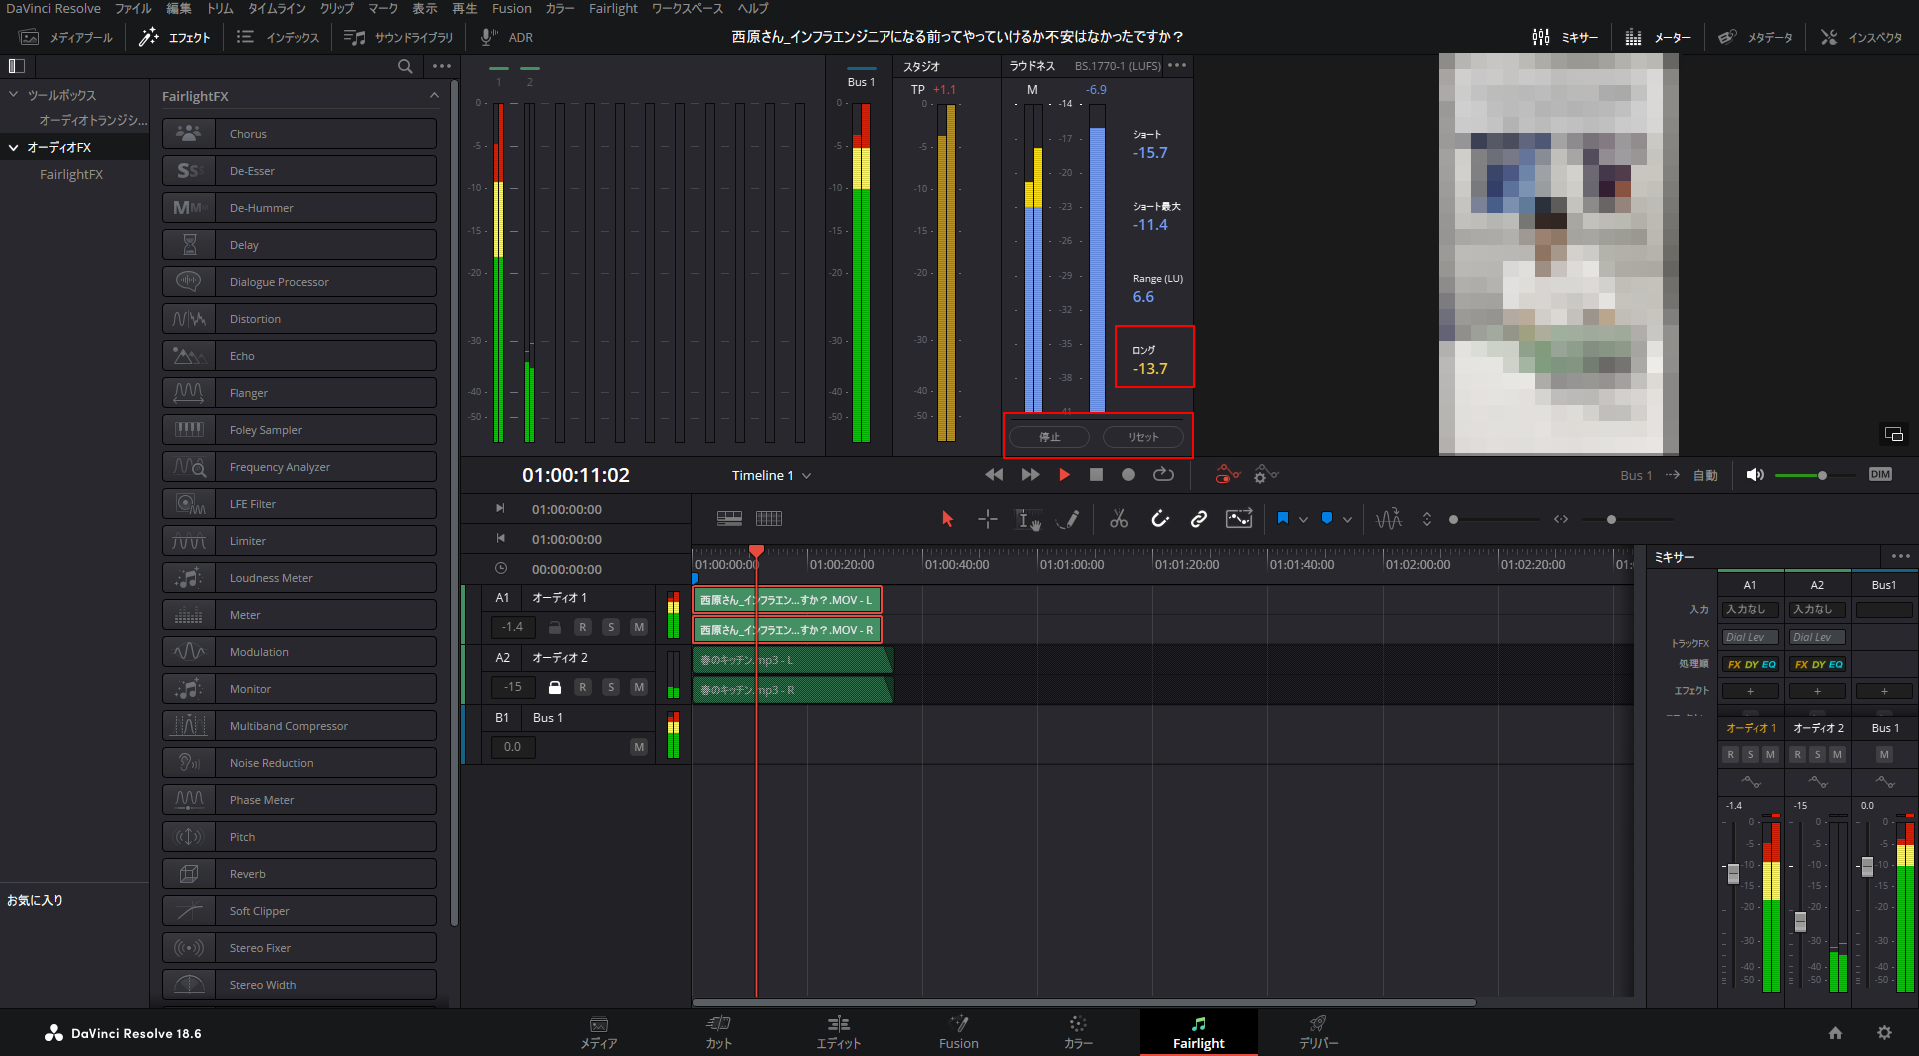The image size is (1919, 1056).
Task: Toggle the DIM monitor button
Action: coord(1880,475)
